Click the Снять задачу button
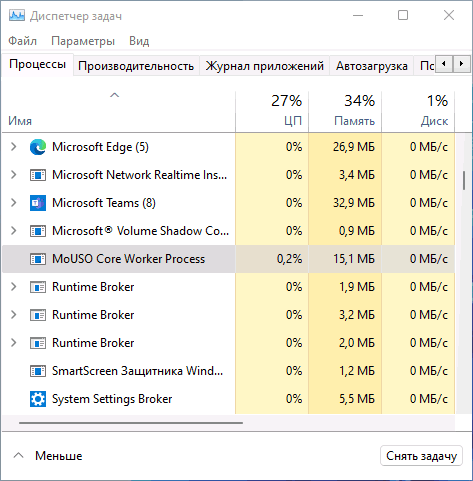The image size is (473, 481). point(421,456)
